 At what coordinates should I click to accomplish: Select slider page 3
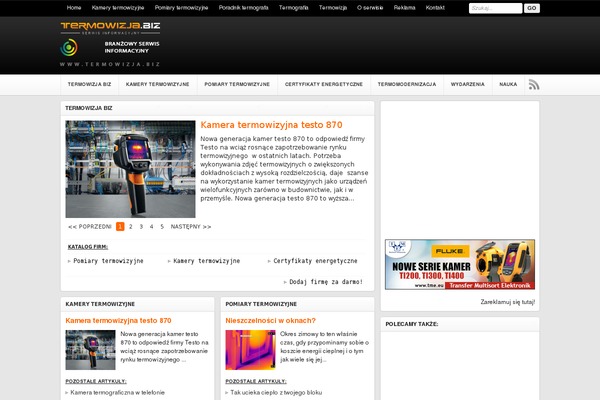tap(141, 227)
